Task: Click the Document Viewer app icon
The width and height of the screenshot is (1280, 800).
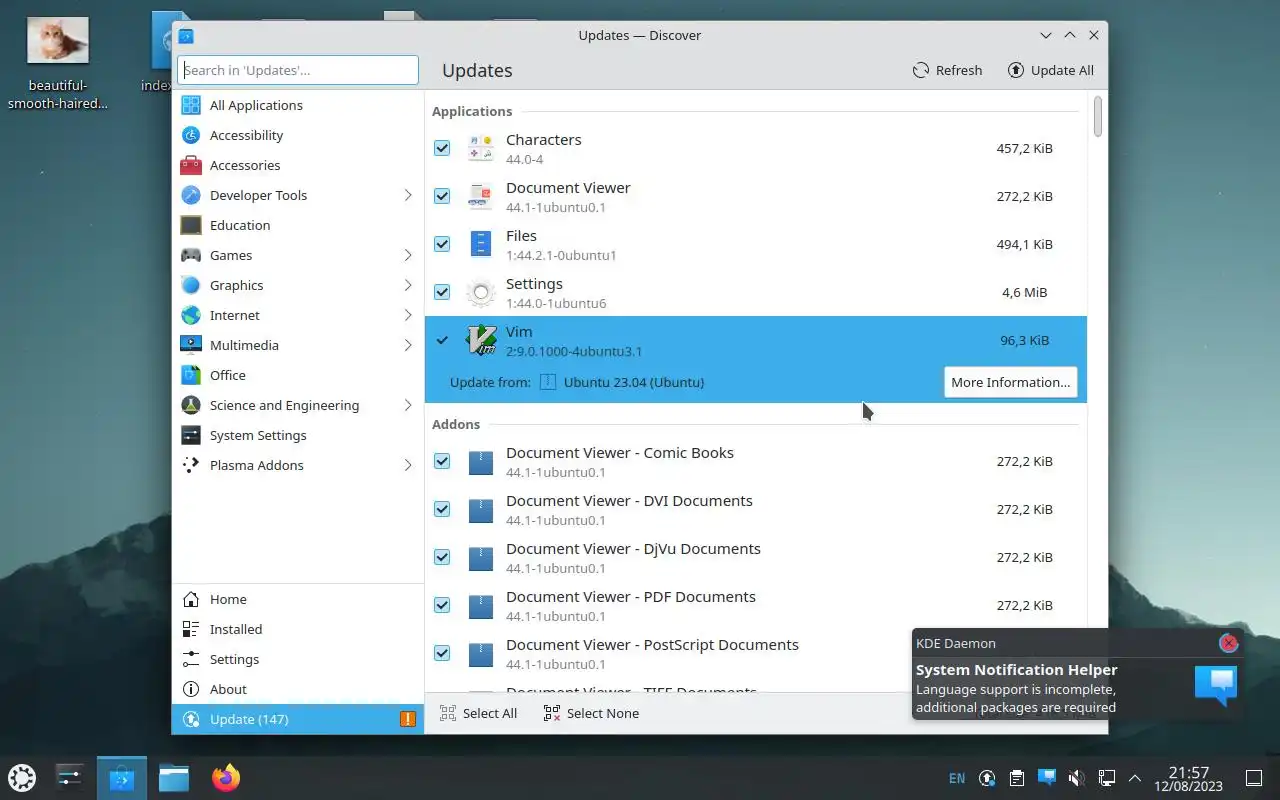Action: pyautogui.click(x=481, y=196)
